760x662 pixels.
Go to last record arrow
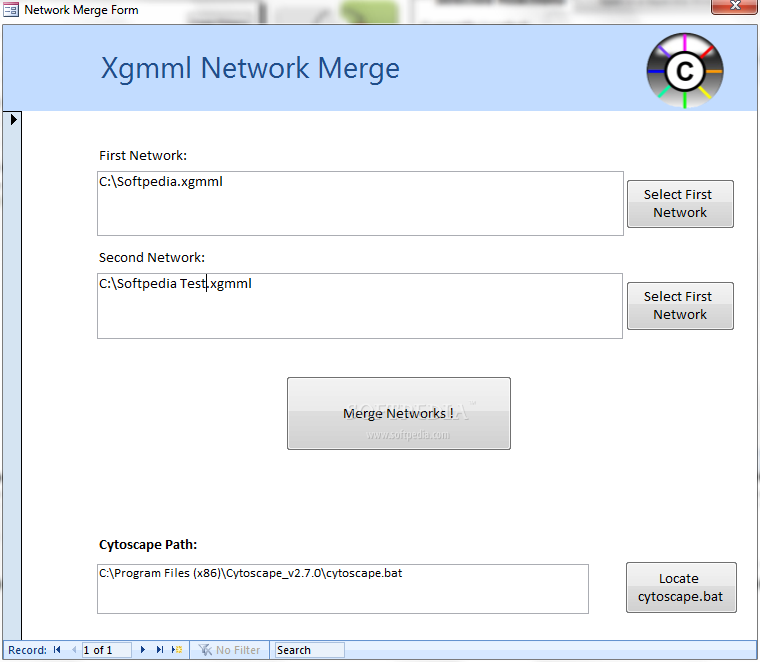coord(159,650)
